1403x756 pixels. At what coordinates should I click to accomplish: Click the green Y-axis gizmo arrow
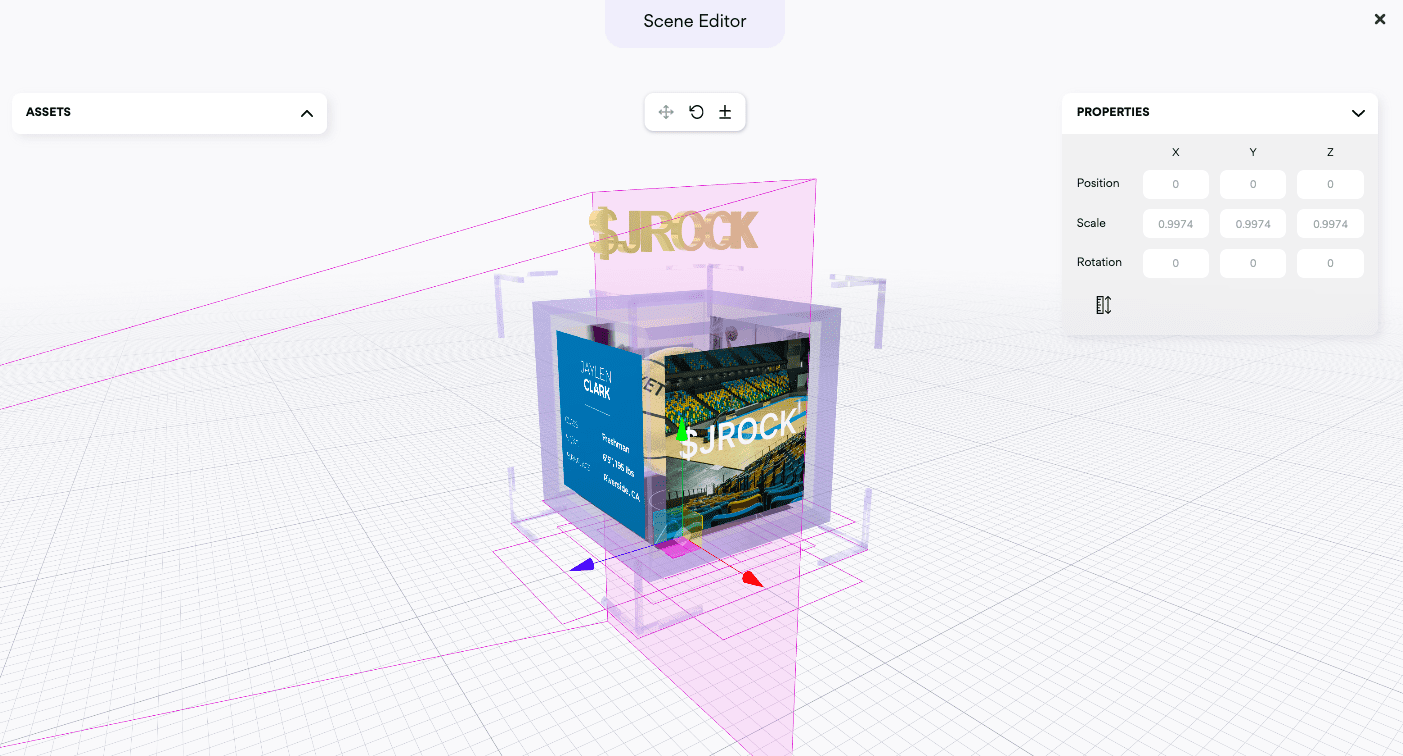[x=683, y=428]
